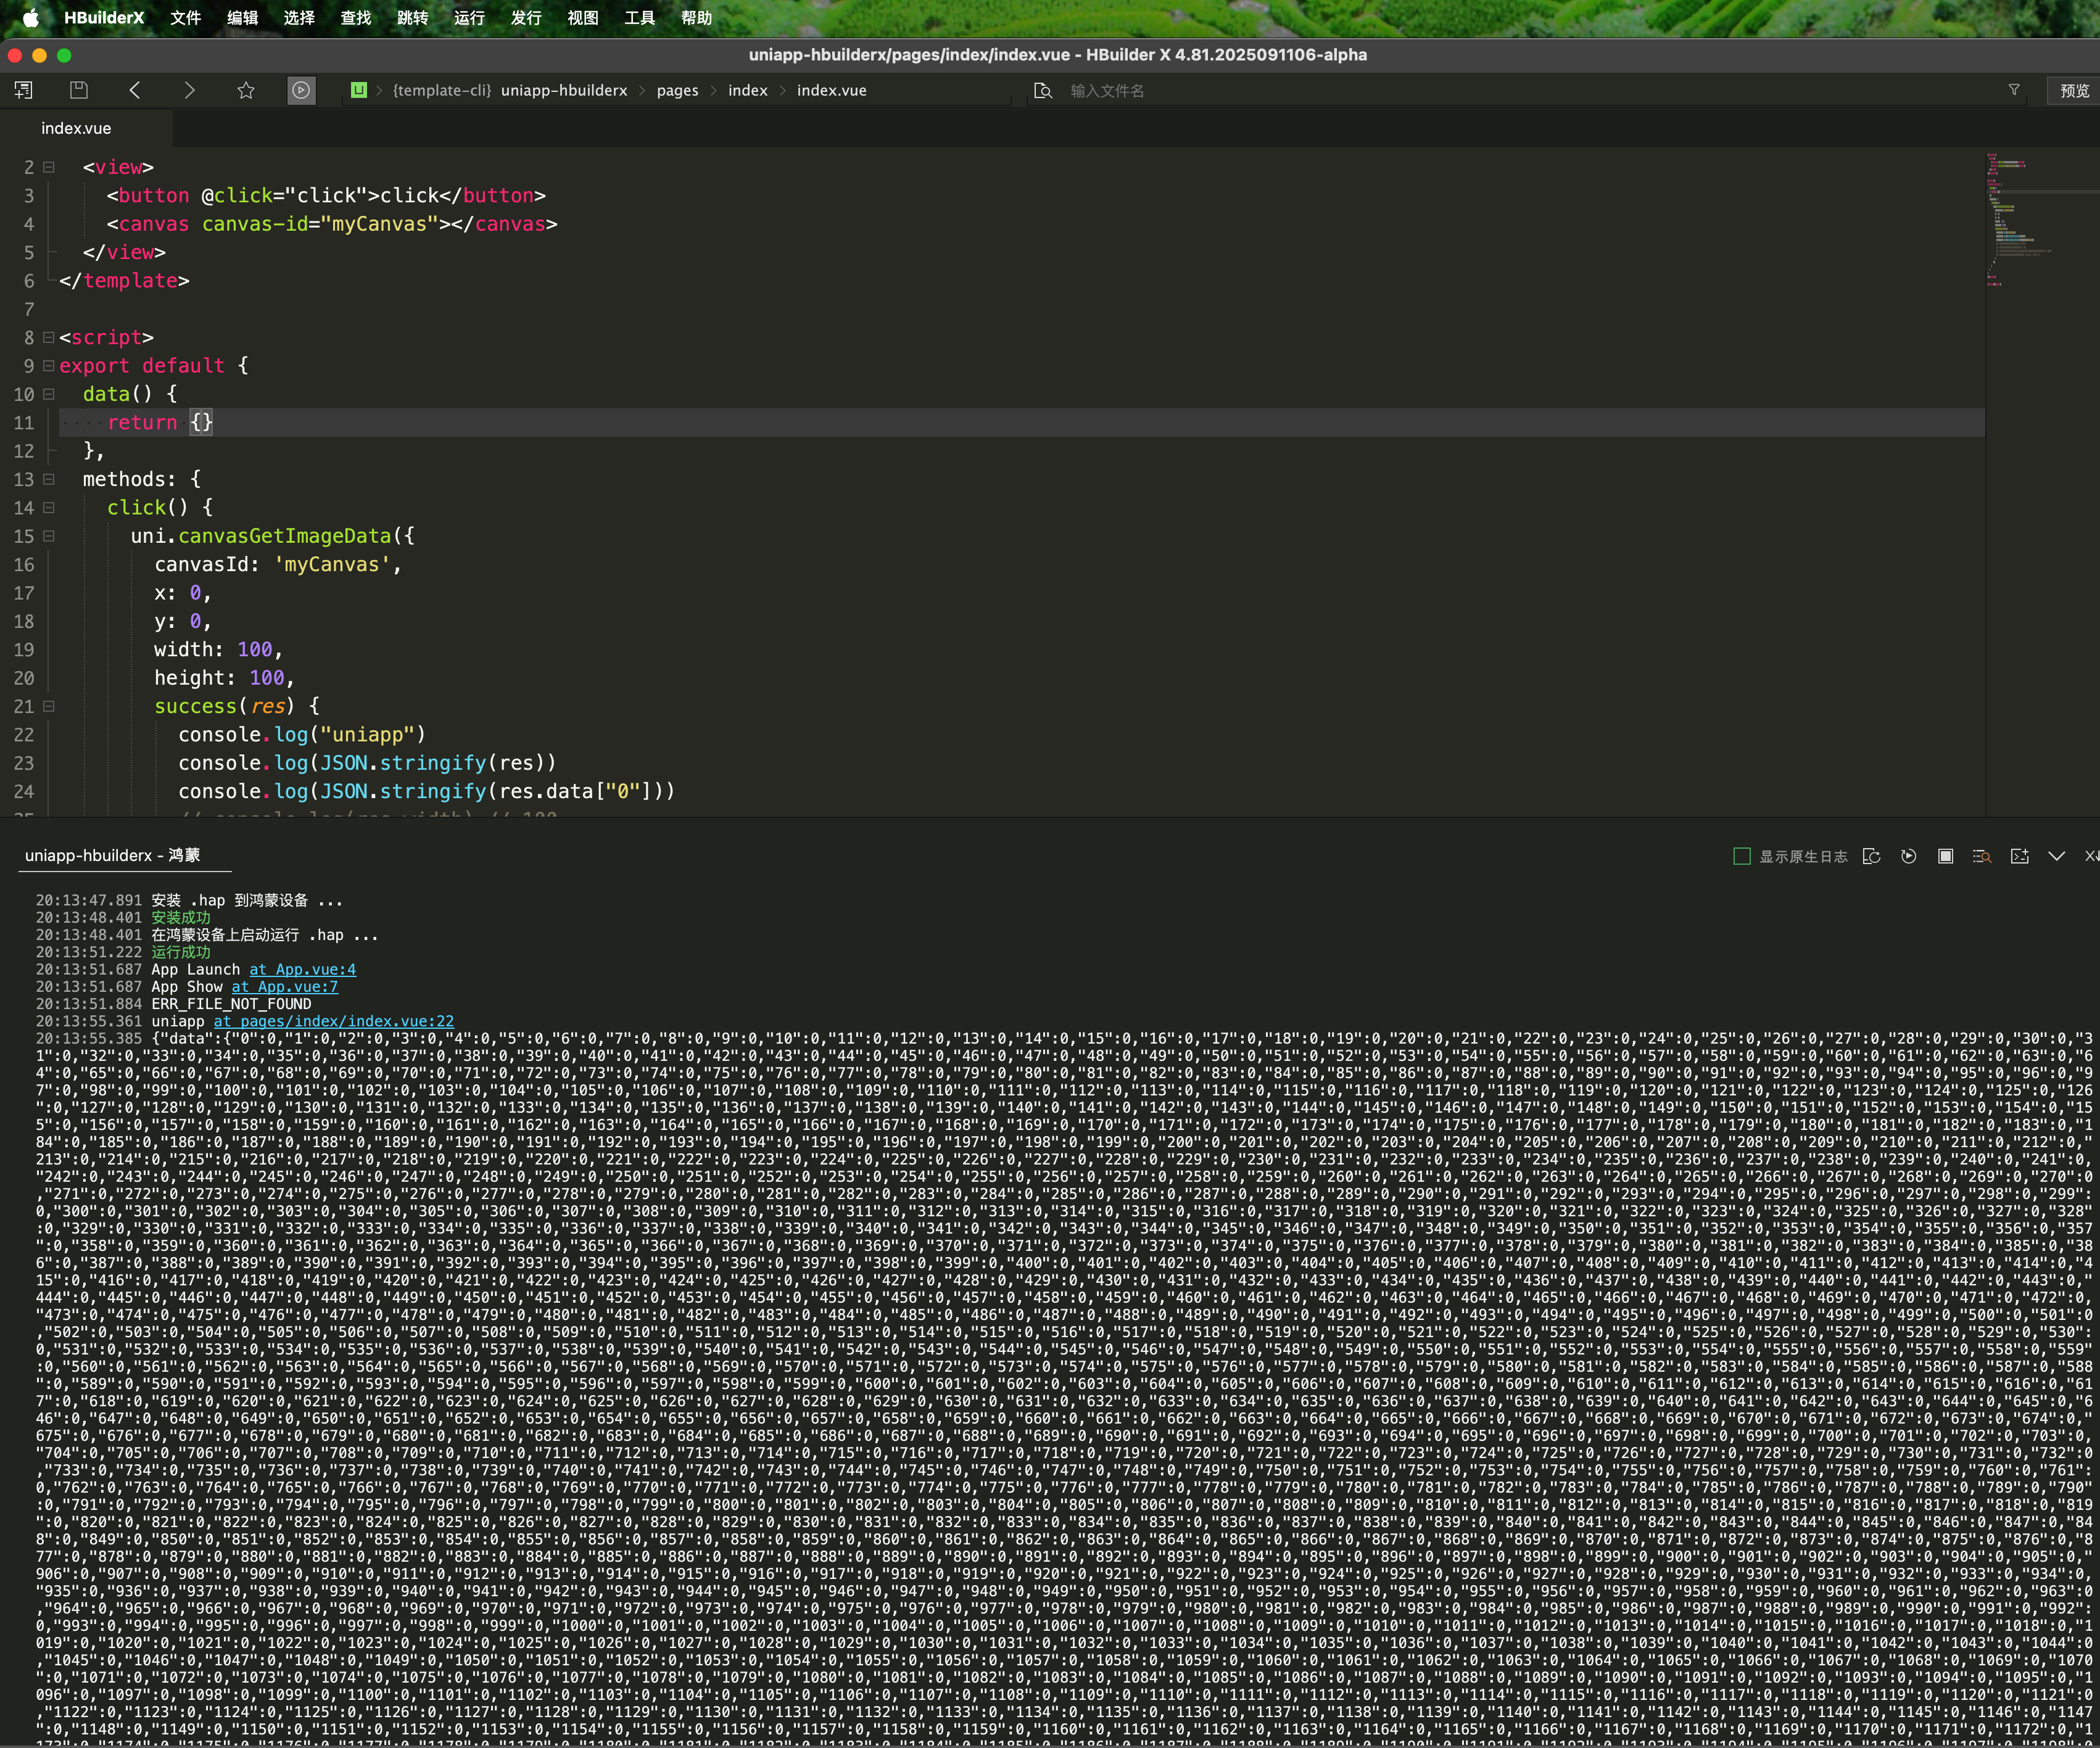Viewport: 2100px width, 1748px height.
Task: Clear the console with the X icon
Action: click(2091, 856)
